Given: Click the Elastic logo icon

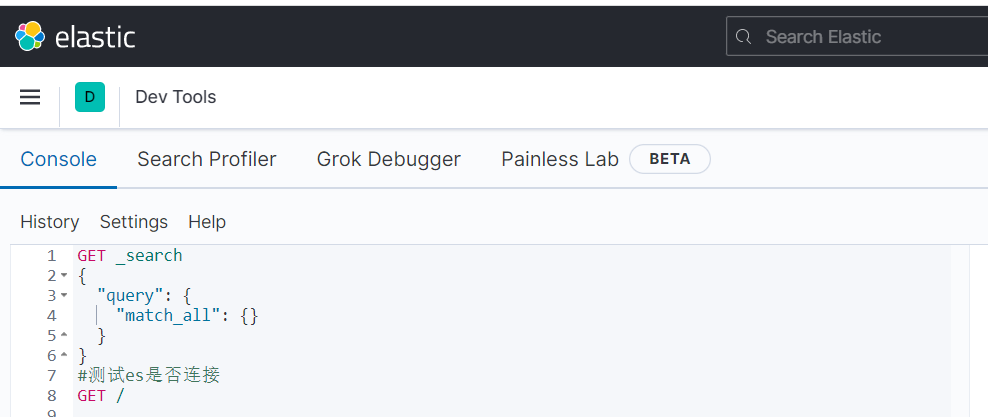Looking at the screenshot, I should [30, 37].
